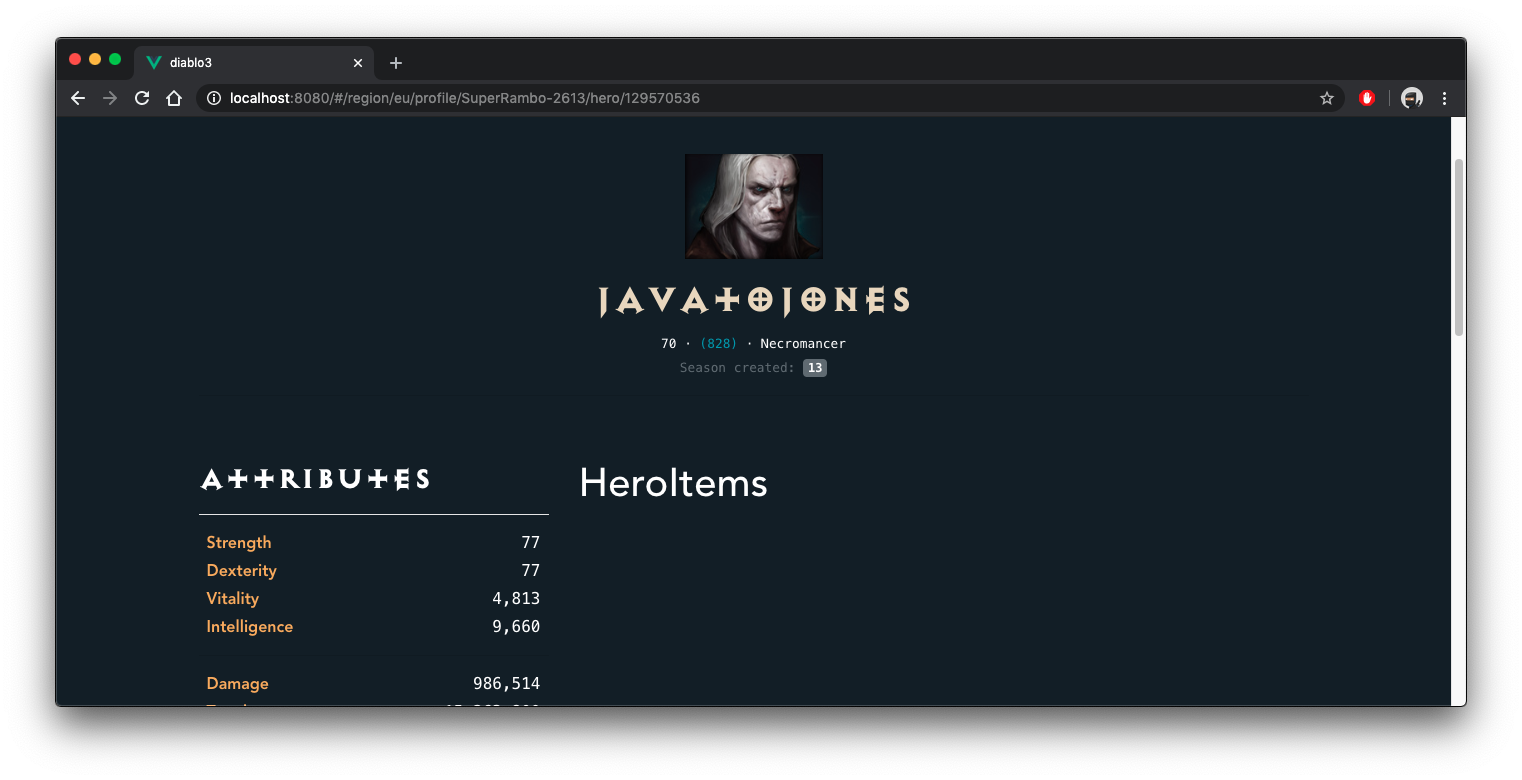
Task: Click the JAVATOJONES hero name
Action: (x=754, y=301)
